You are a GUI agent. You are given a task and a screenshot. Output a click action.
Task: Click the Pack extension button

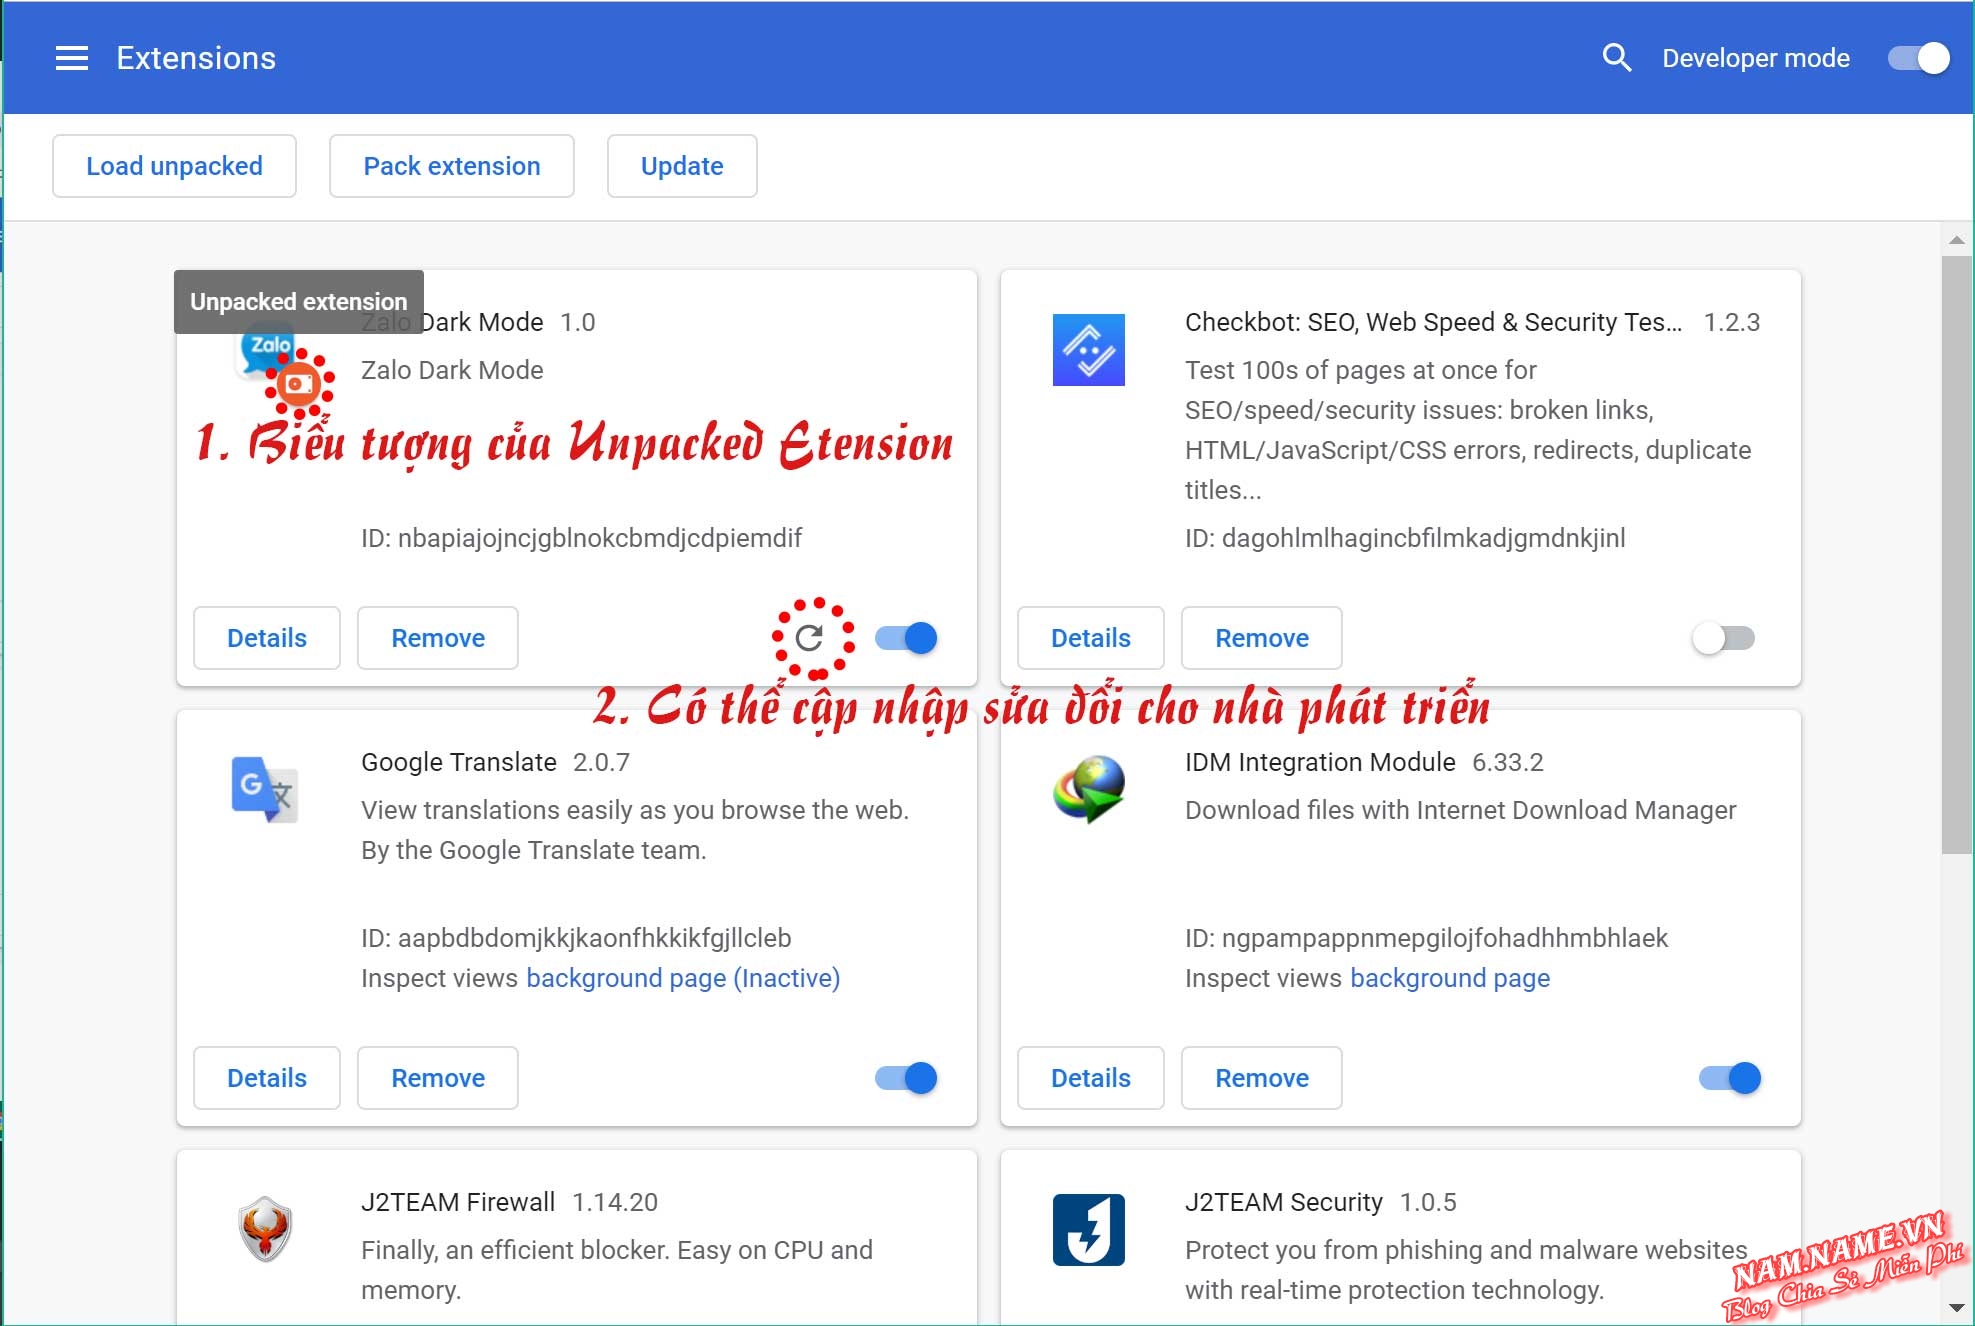click(x=451, y=166)
